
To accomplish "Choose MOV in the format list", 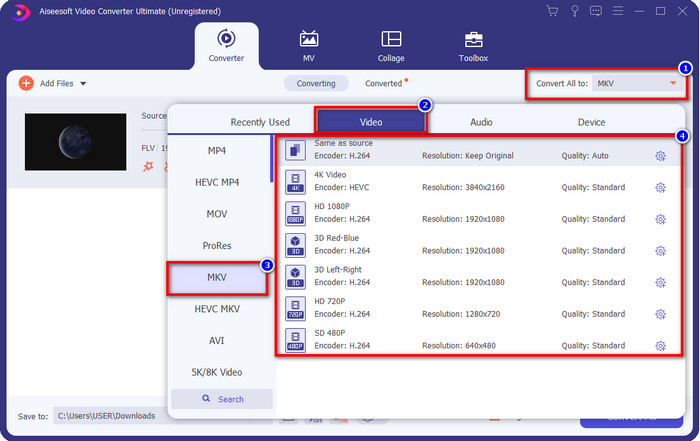I will tap(217, 214).
